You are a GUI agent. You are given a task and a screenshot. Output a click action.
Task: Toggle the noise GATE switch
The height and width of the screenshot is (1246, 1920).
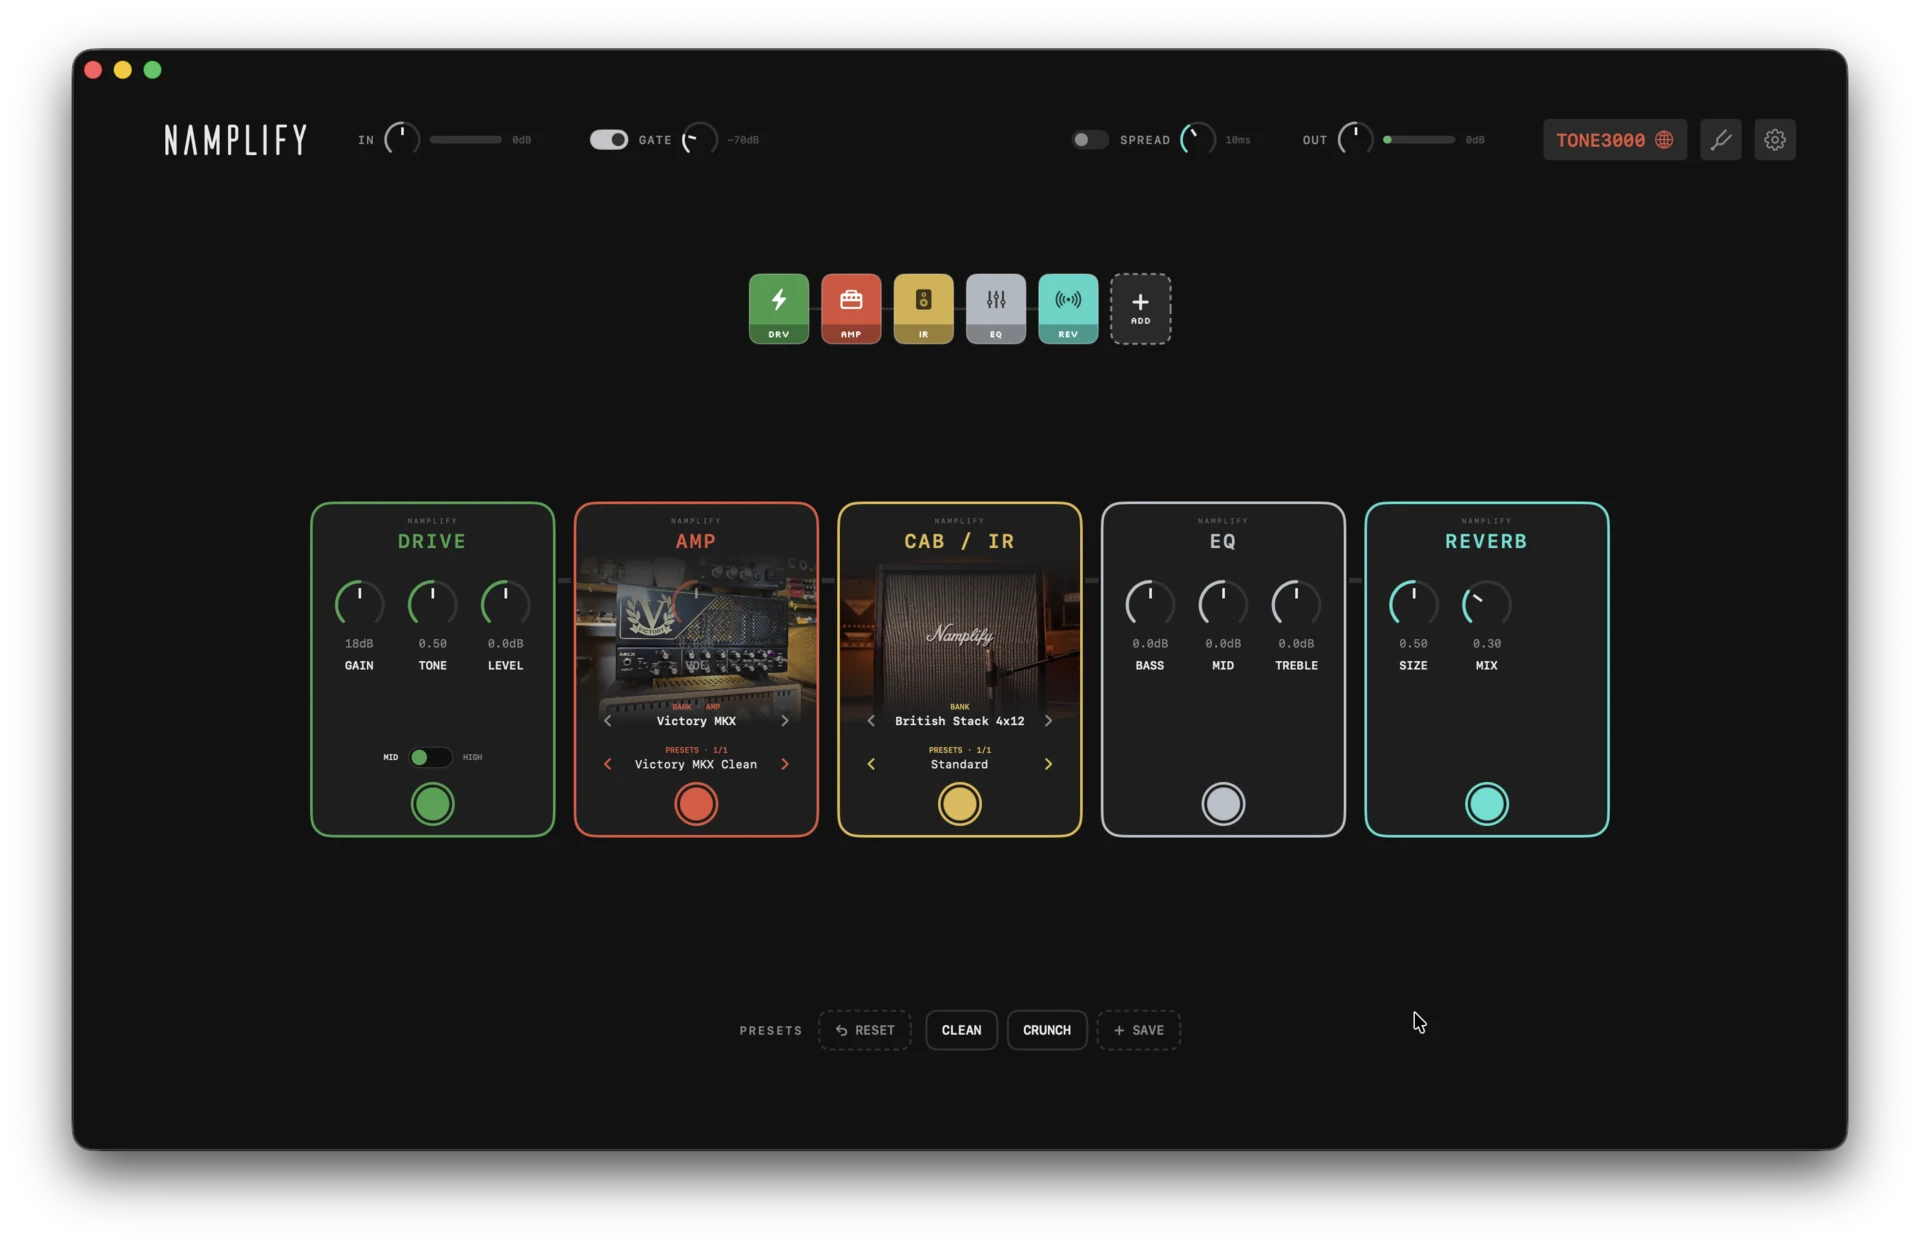(608, 140)
